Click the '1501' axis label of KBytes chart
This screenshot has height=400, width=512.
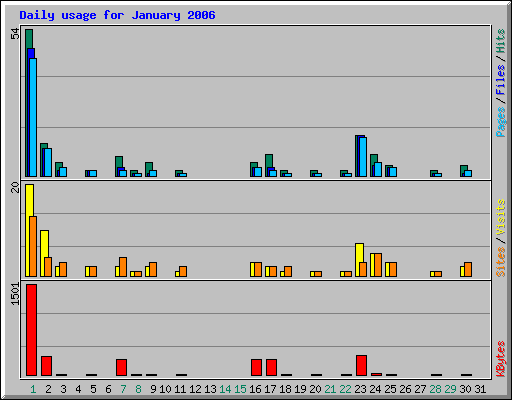click(15, 294)
